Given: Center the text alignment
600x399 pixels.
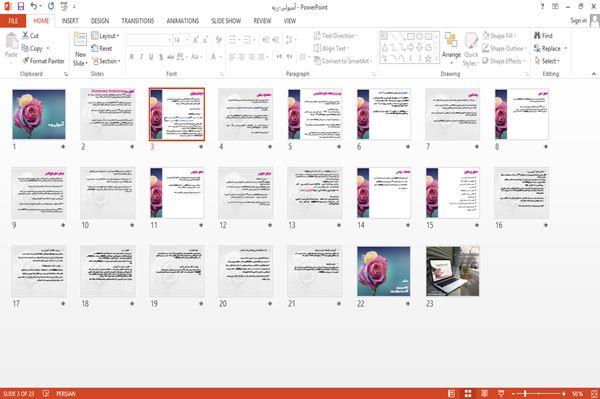Looking at the screenshot, I should 242,57.
